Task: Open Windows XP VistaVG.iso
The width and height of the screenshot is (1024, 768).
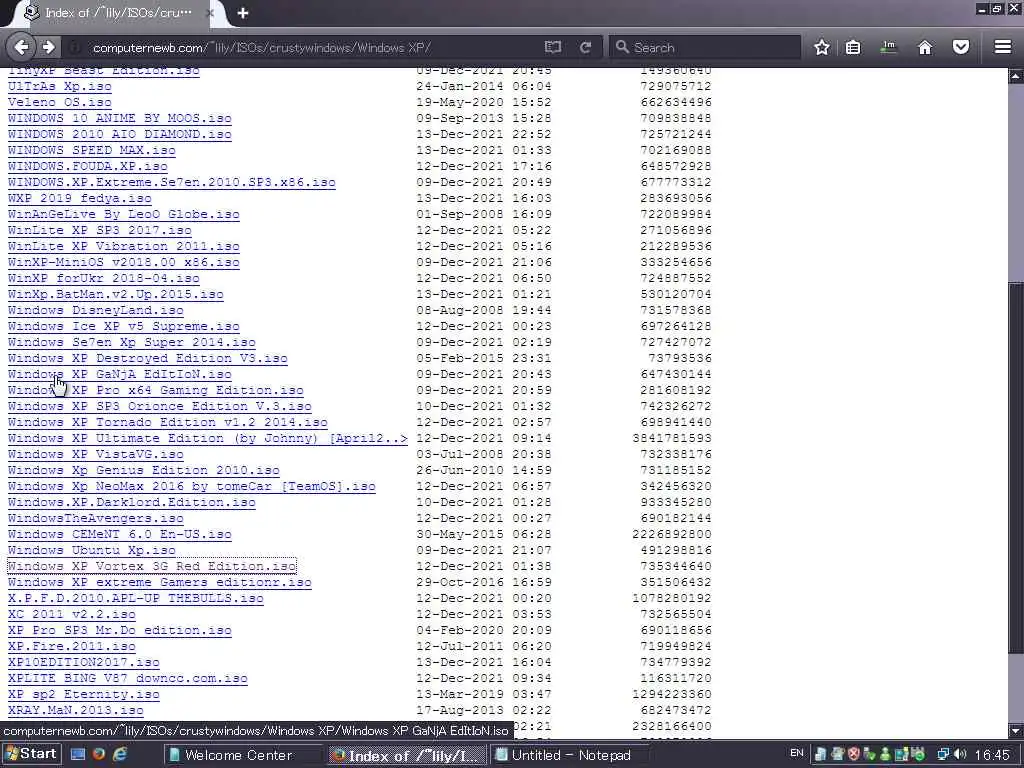Action: point(95,455)
